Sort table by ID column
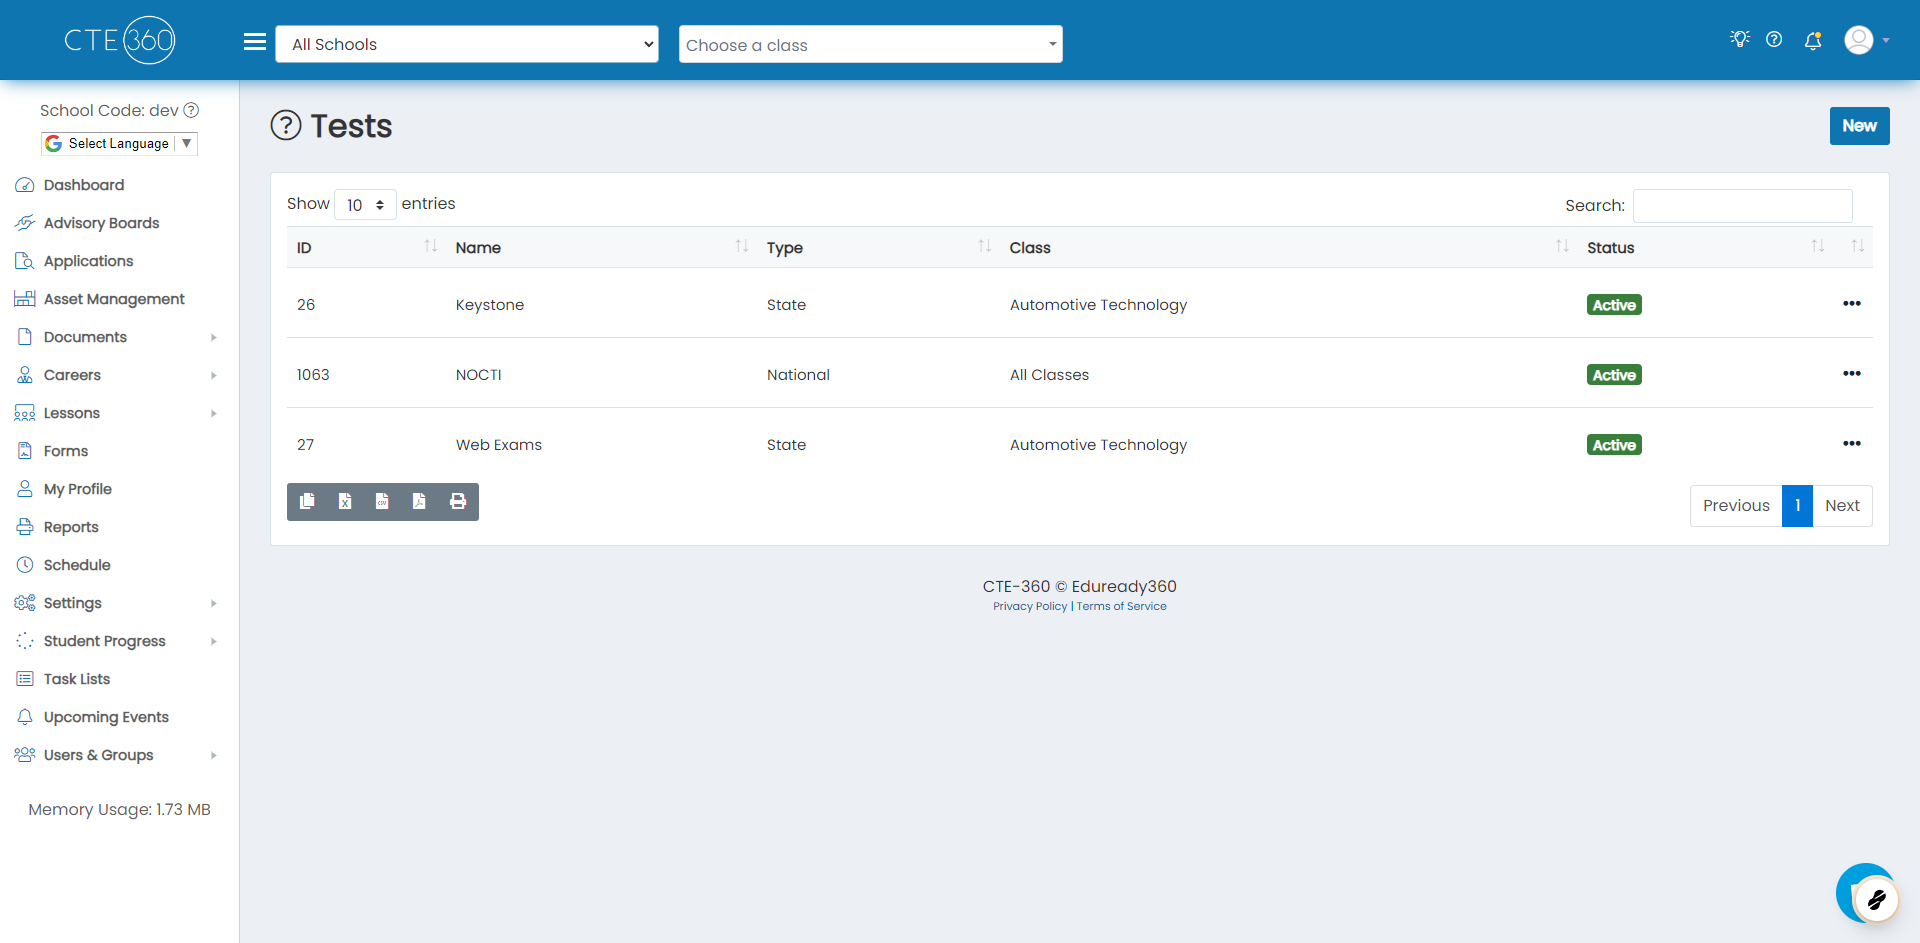 tap(367, 247)
